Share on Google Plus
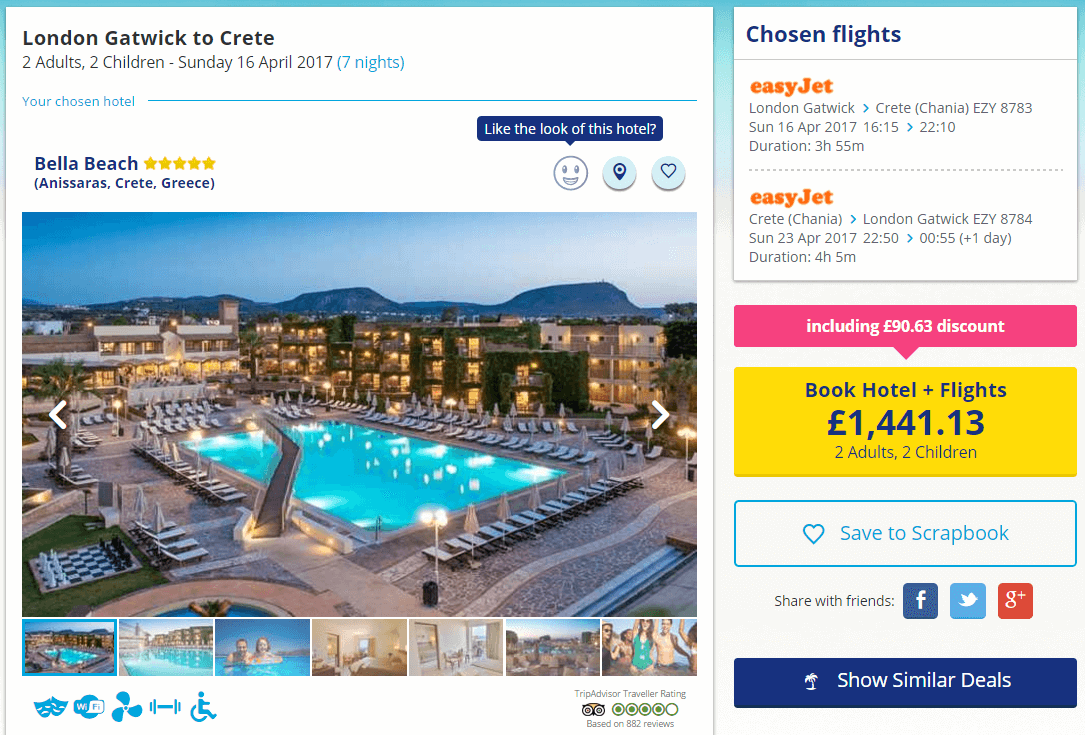The height and width of the screenshot is (735, 1085). [x=1015, y=600]
